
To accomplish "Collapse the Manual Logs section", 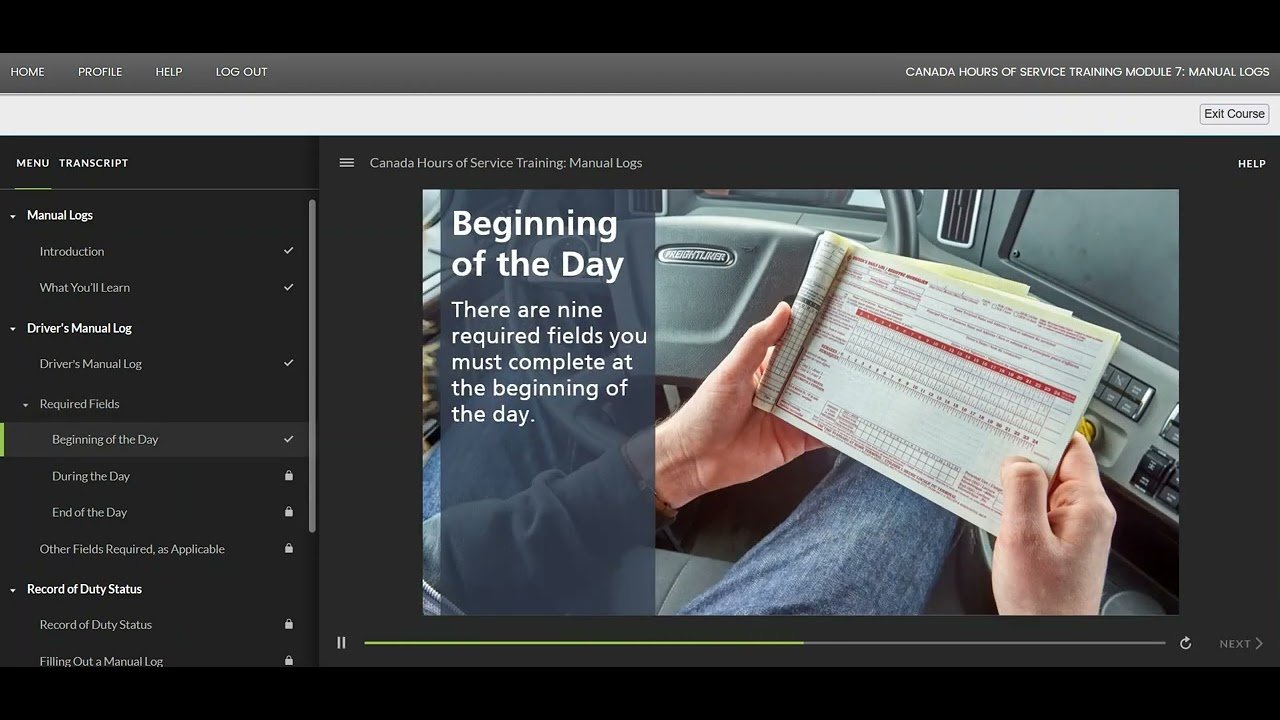I will [13, 216].
